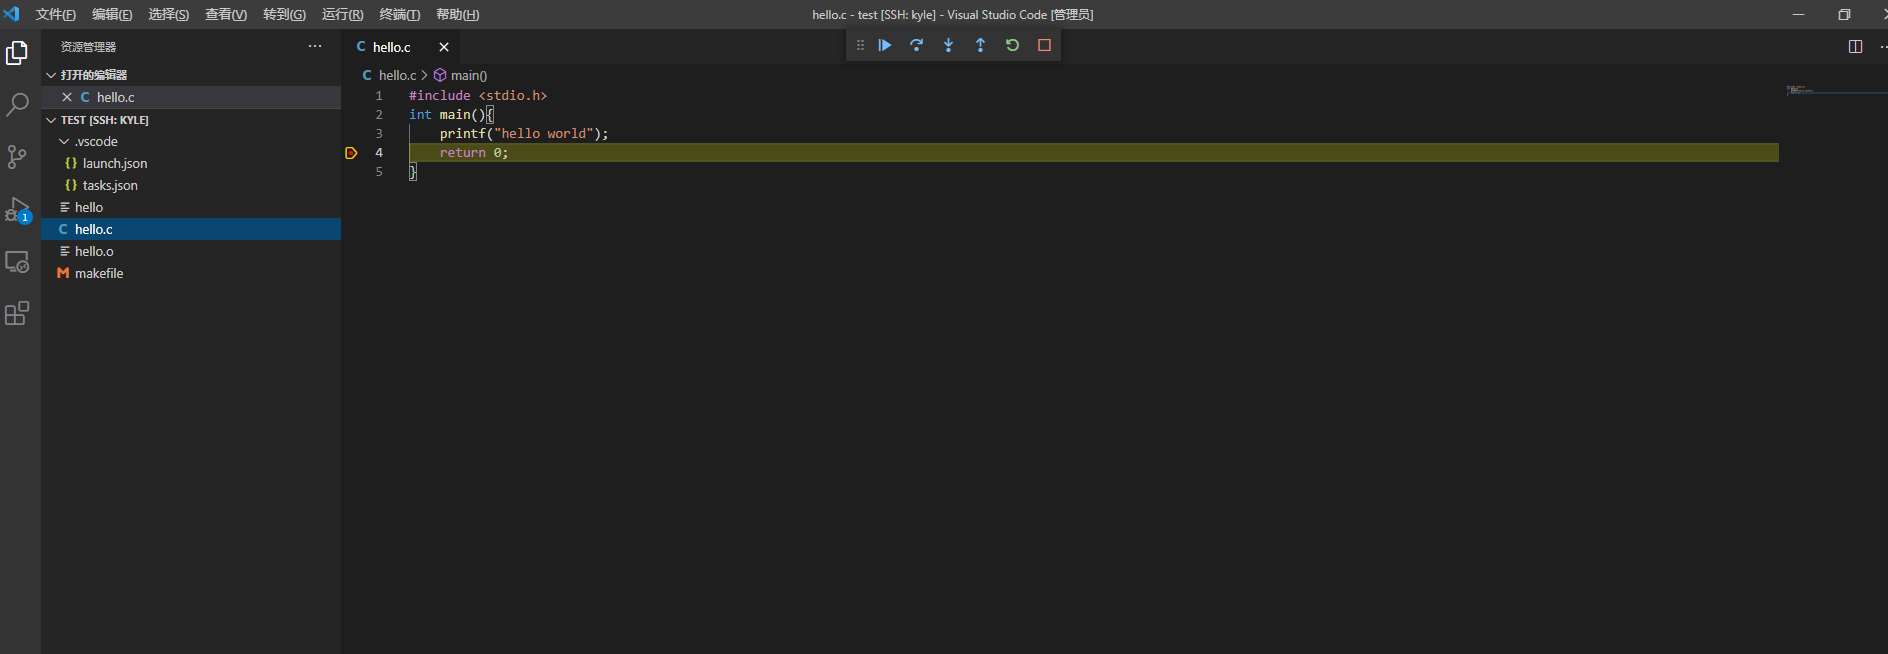Collapse the .vscode folder
The width and height of the screenshot is (1888, 654).
[x=64, y=142]
